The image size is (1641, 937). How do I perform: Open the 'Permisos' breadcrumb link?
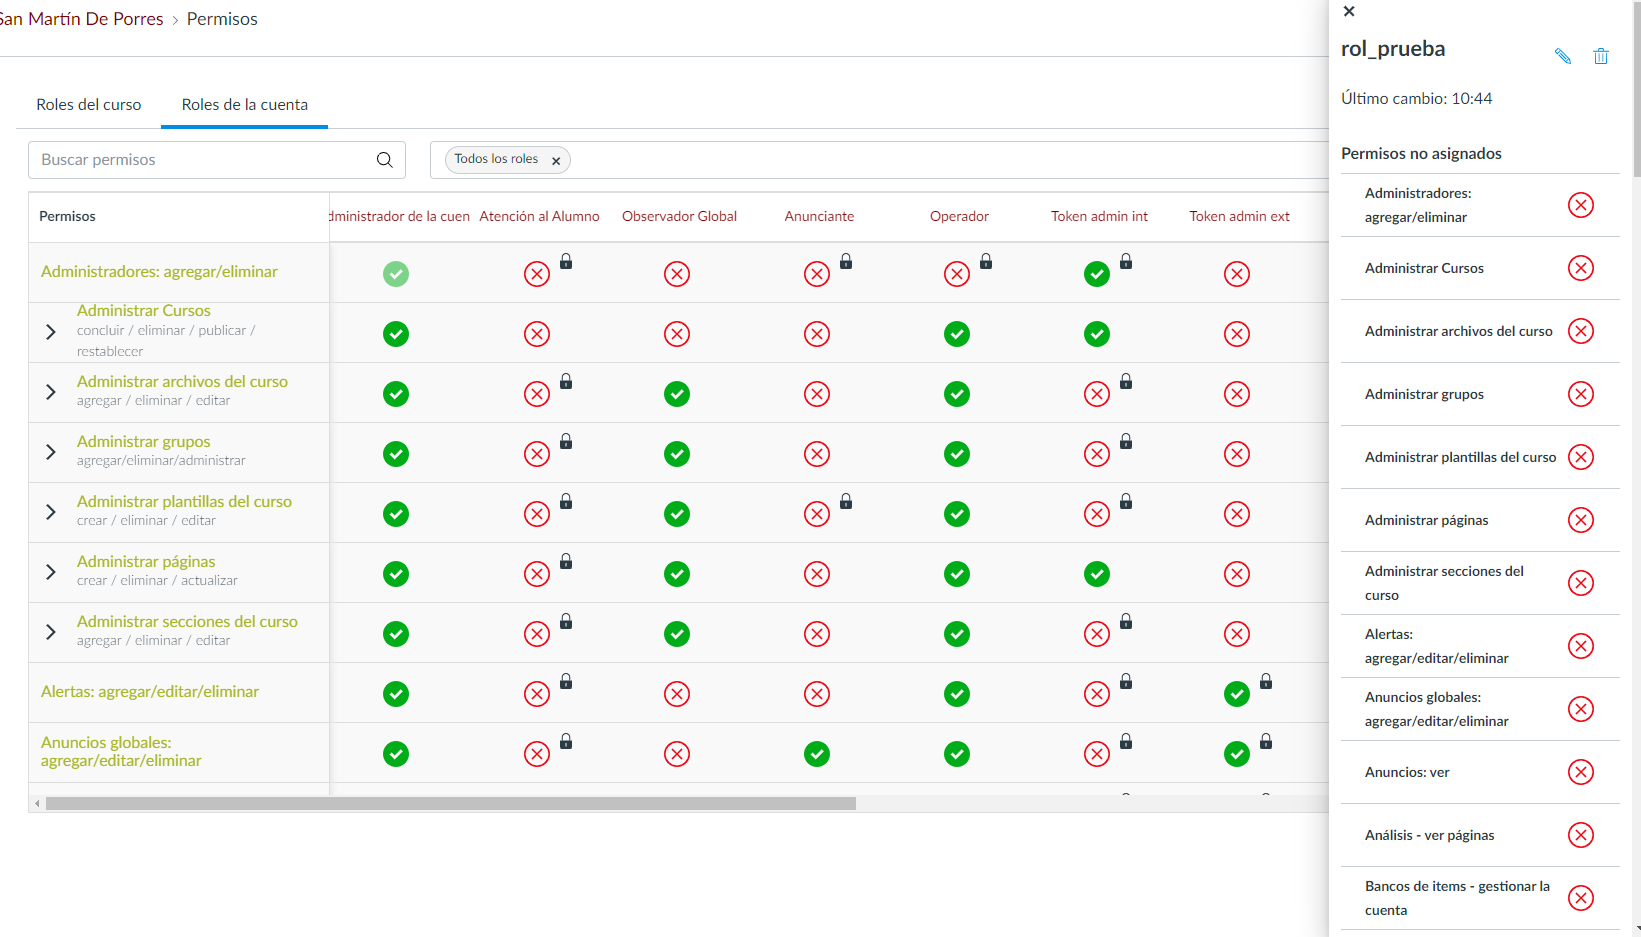[x=222, y=19]
